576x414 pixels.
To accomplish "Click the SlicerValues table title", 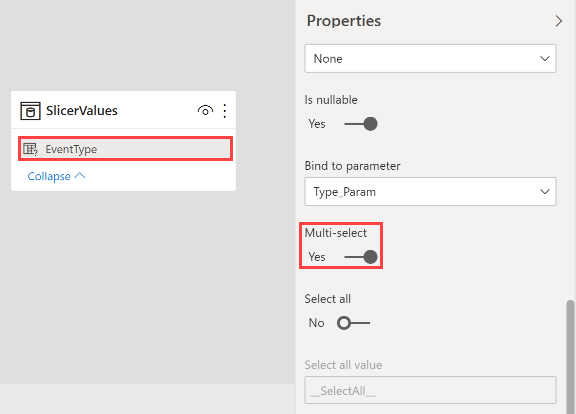I will tap(82, 111).
